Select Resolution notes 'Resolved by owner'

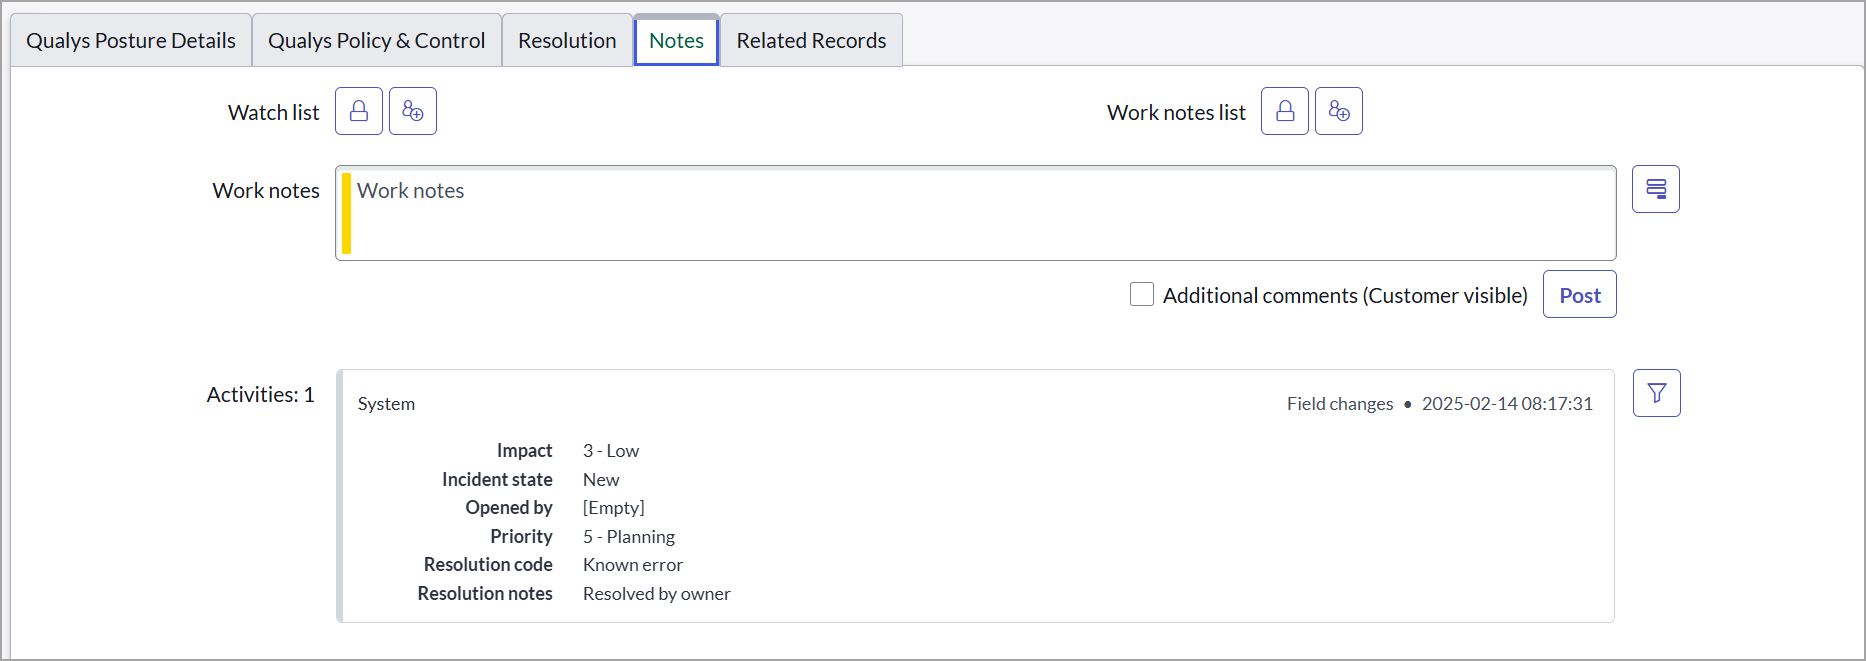[657, 594]
